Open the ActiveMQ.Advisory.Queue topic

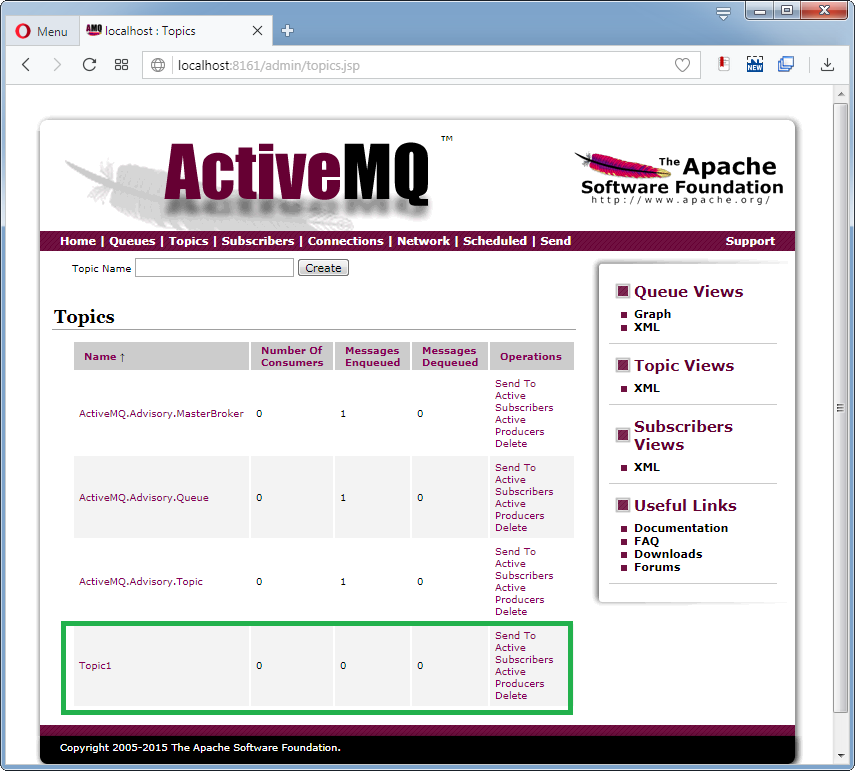coord(144,498)
